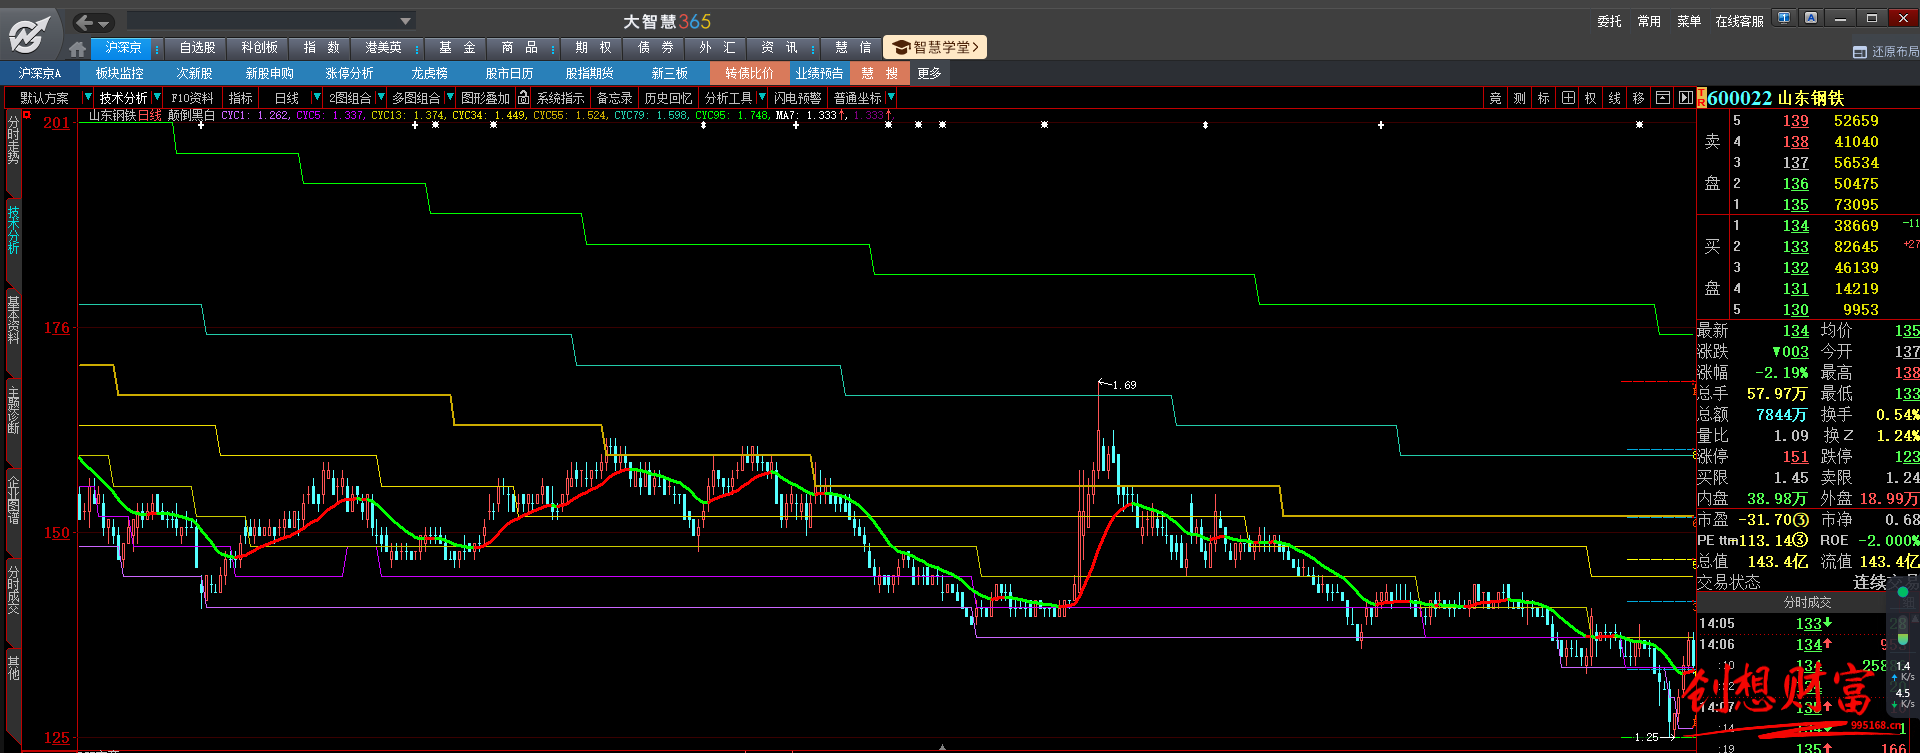The width and height of the screenshot is (1920, 753).
Task: Open the history dropdown next to back arrow
Action: [104, 23]
